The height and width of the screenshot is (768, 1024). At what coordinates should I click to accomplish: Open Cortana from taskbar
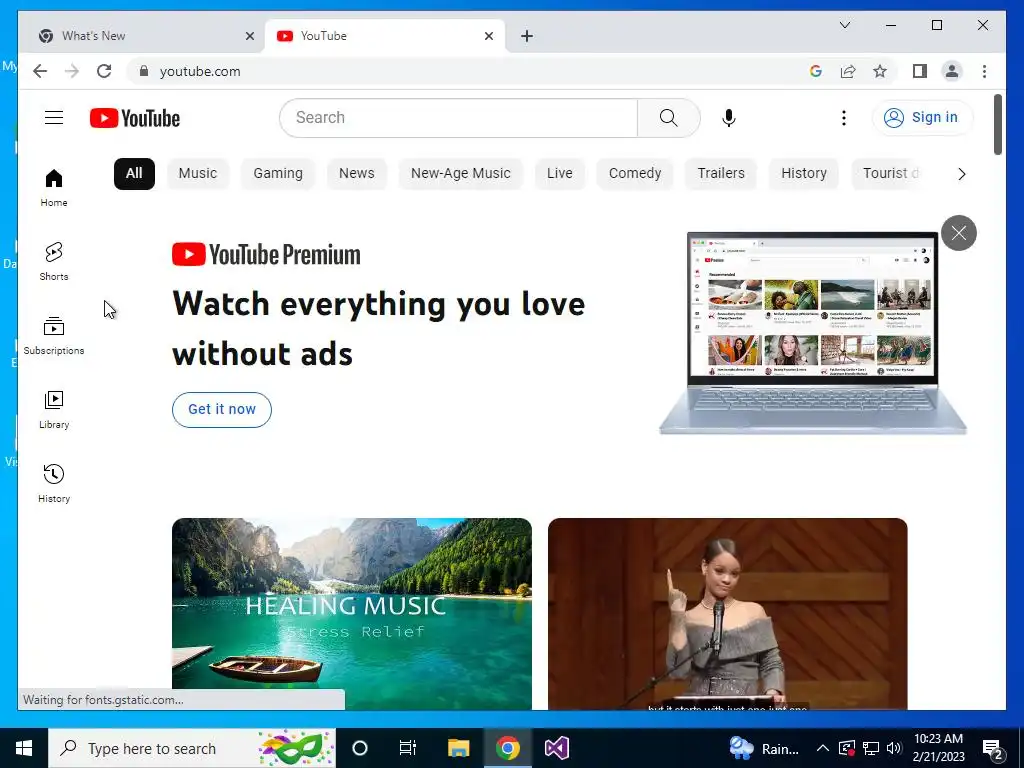coord(360,748)
